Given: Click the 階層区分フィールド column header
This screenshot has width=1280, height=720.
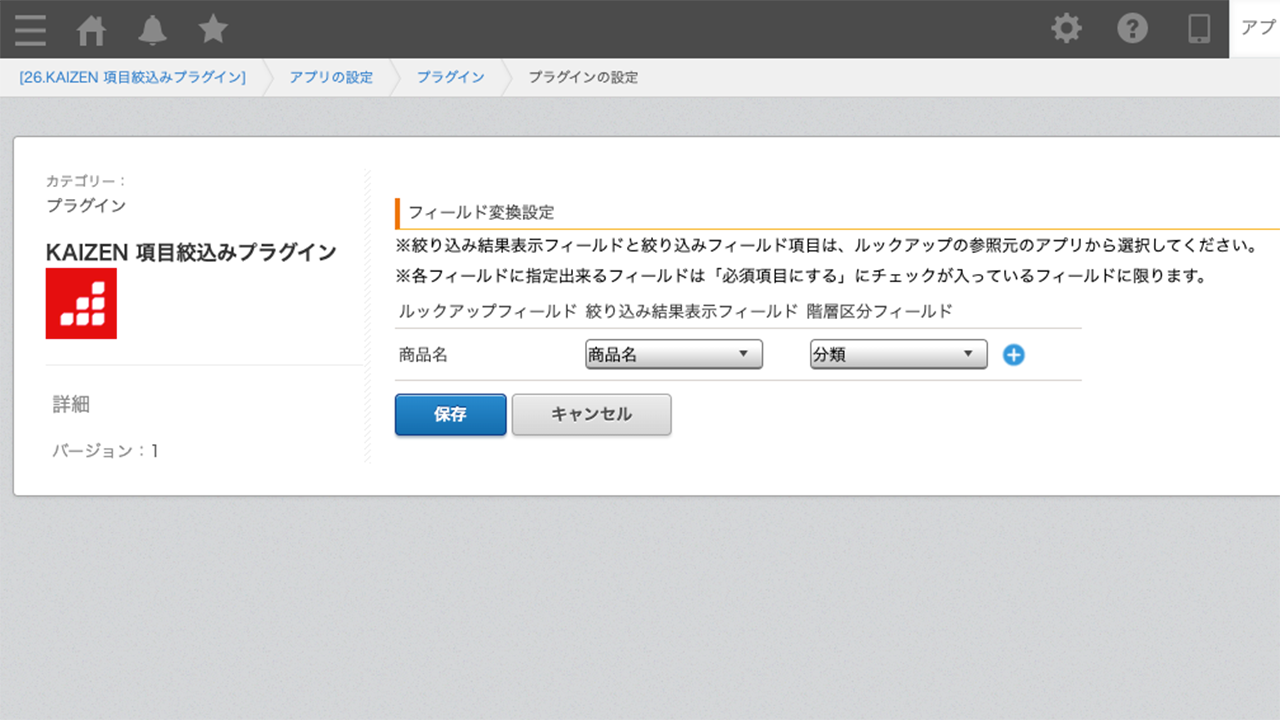Looking at the screenshot, I should click(x=880, y=311).
